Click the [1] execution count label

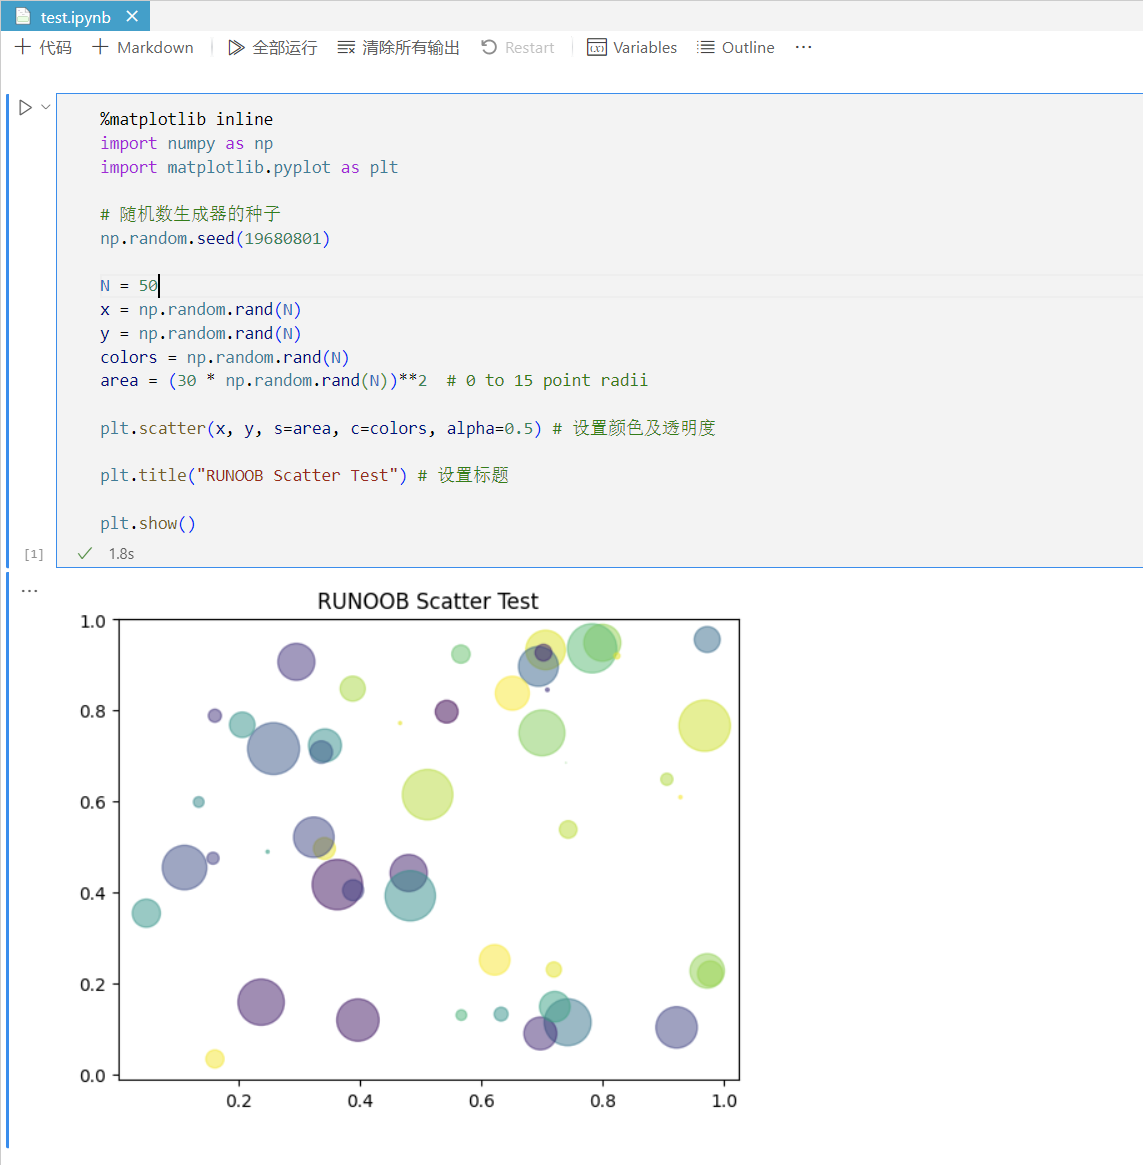point(34,554)
